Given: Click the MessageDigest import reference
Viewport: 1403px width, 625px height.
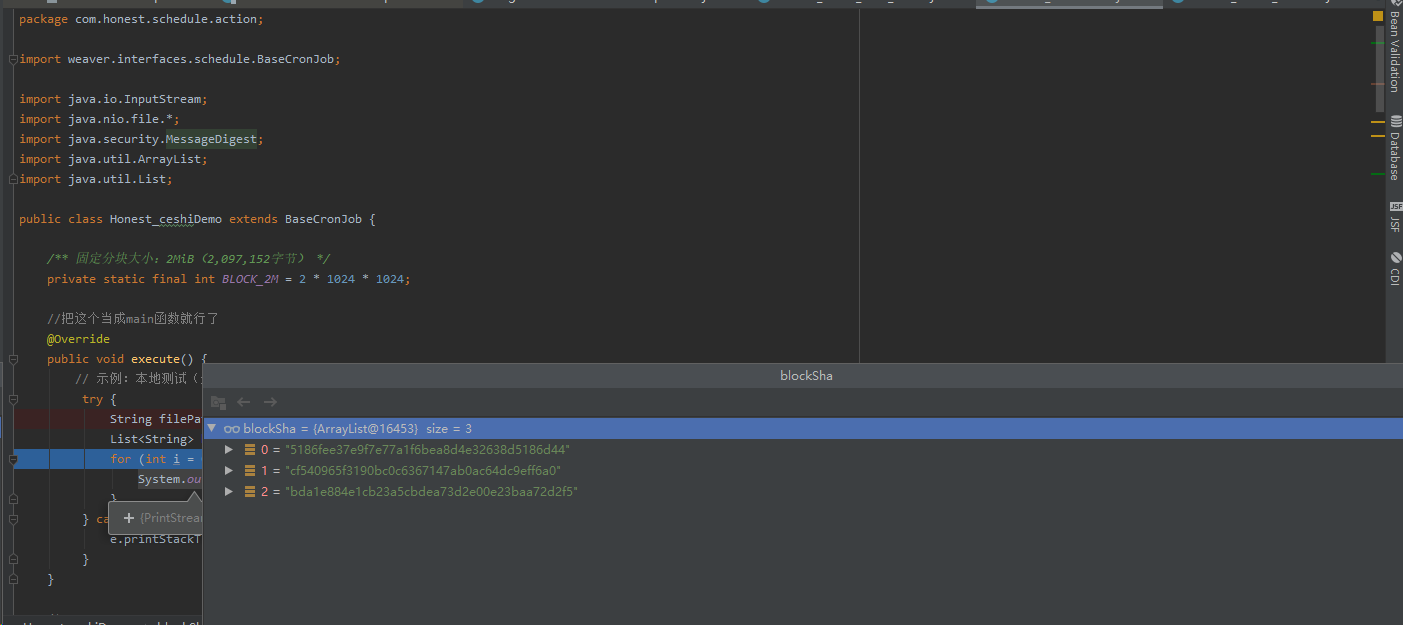Looking at the screenshot, I should tap(211, 139).
